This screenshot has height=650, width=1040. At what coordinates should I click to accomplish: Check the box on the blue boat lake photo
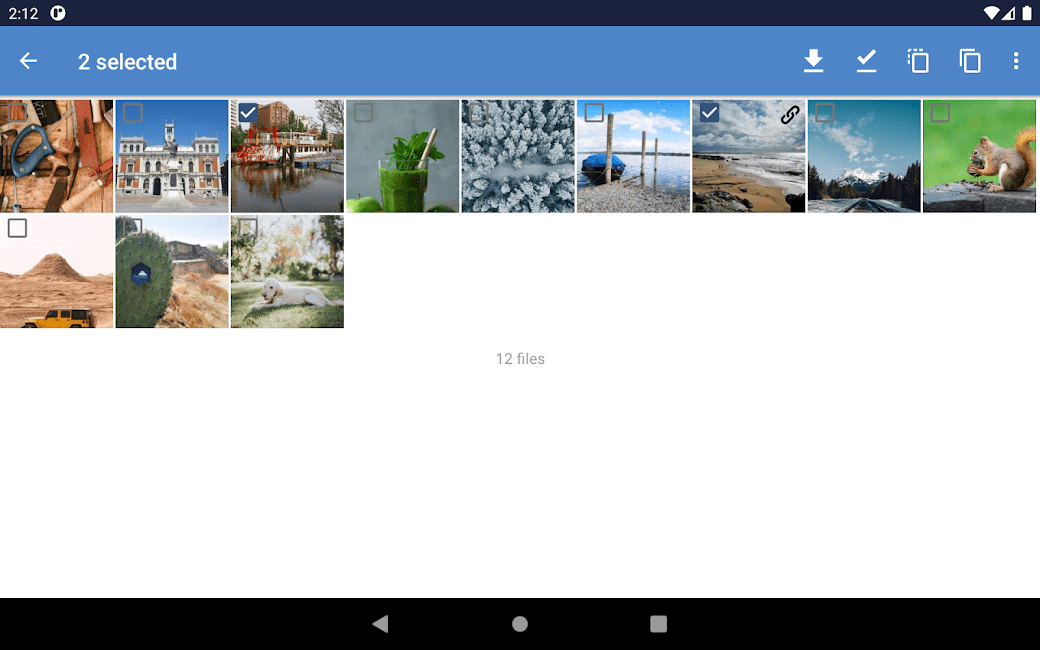tap(594, 113)
